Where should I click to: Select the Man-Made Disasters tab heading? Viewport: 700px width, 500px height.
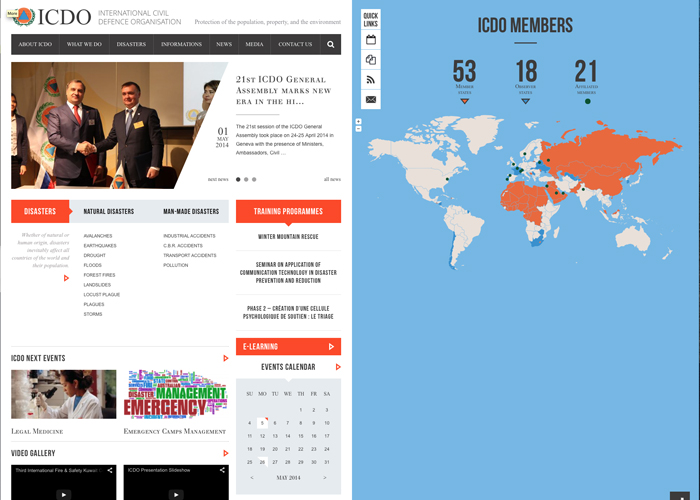191,212
